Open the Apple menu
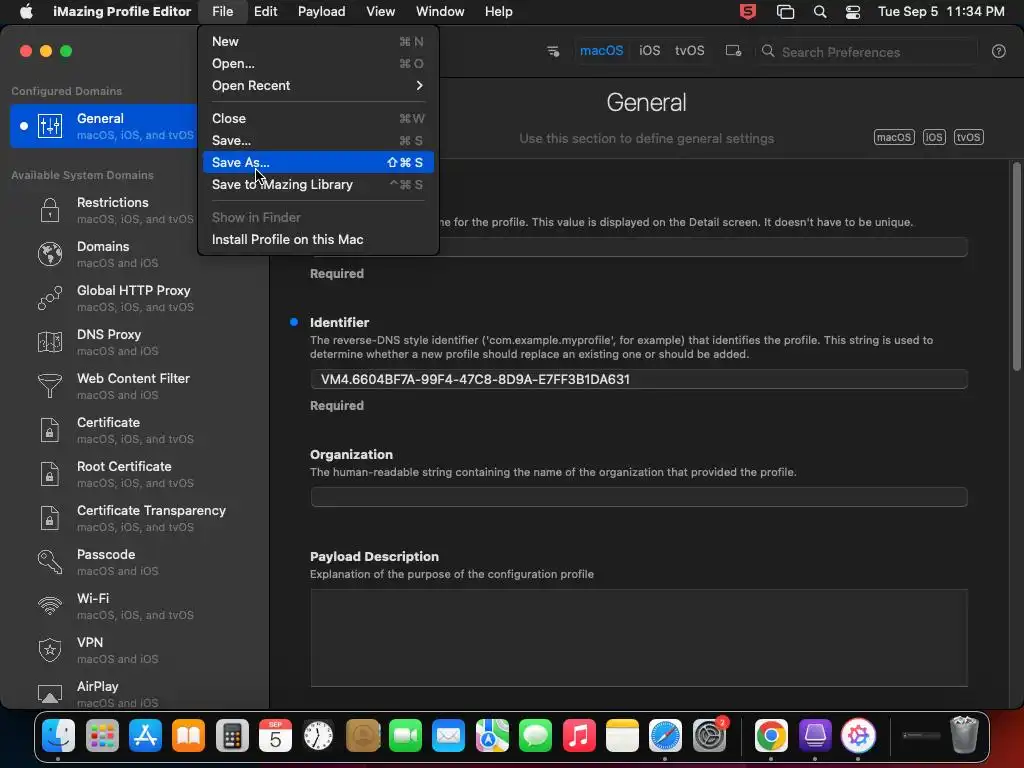This screenshot has width=1024, height=768. pyautogui.click(x=26, y=12)
